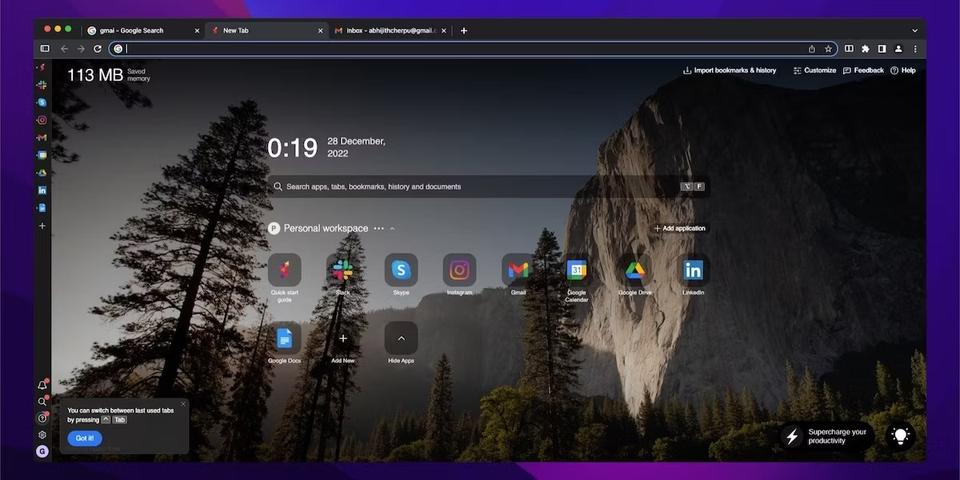The image size is (960, 480).
Task: Open Gmail from the left sidebar
Action: tap(42, 138)
